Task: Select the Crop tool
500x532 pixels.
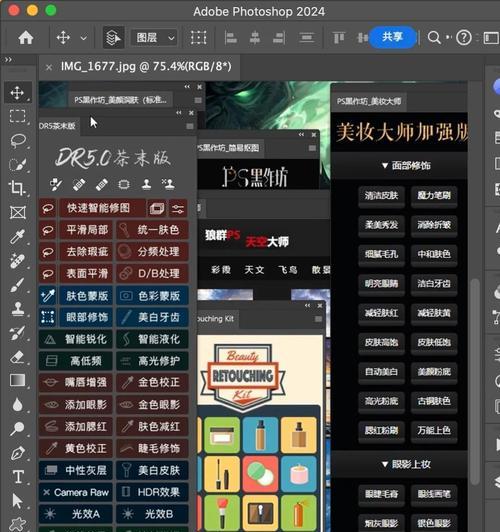Action: coord(17,188)
